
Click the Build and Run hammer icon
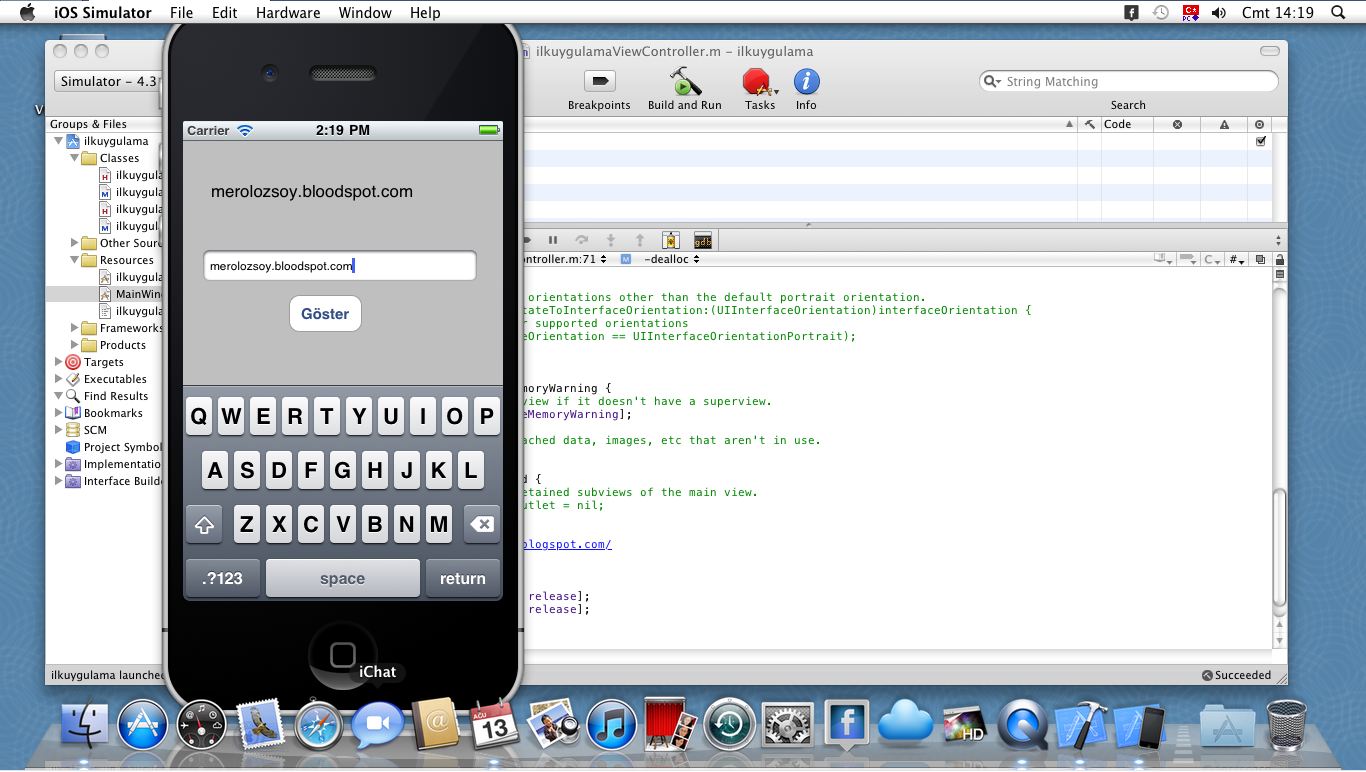pyautogui.click(x=685, y=81)
